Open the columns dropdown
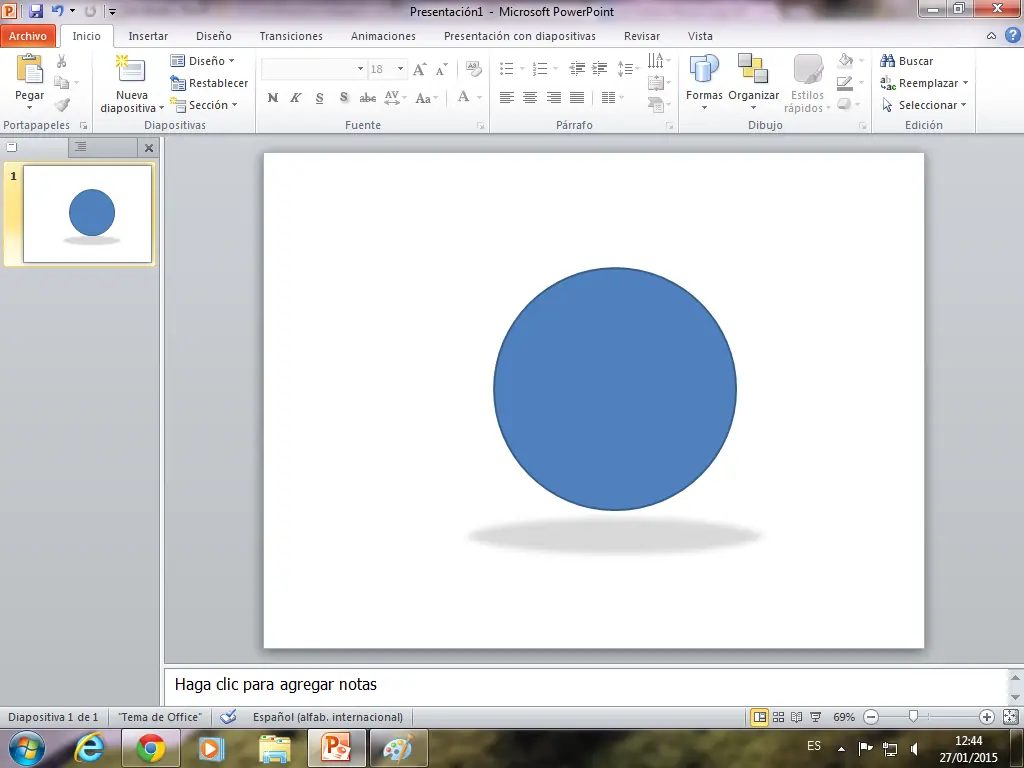This screenshot has height=768, width=1024. pyautogui.click(x=613, y=98)
